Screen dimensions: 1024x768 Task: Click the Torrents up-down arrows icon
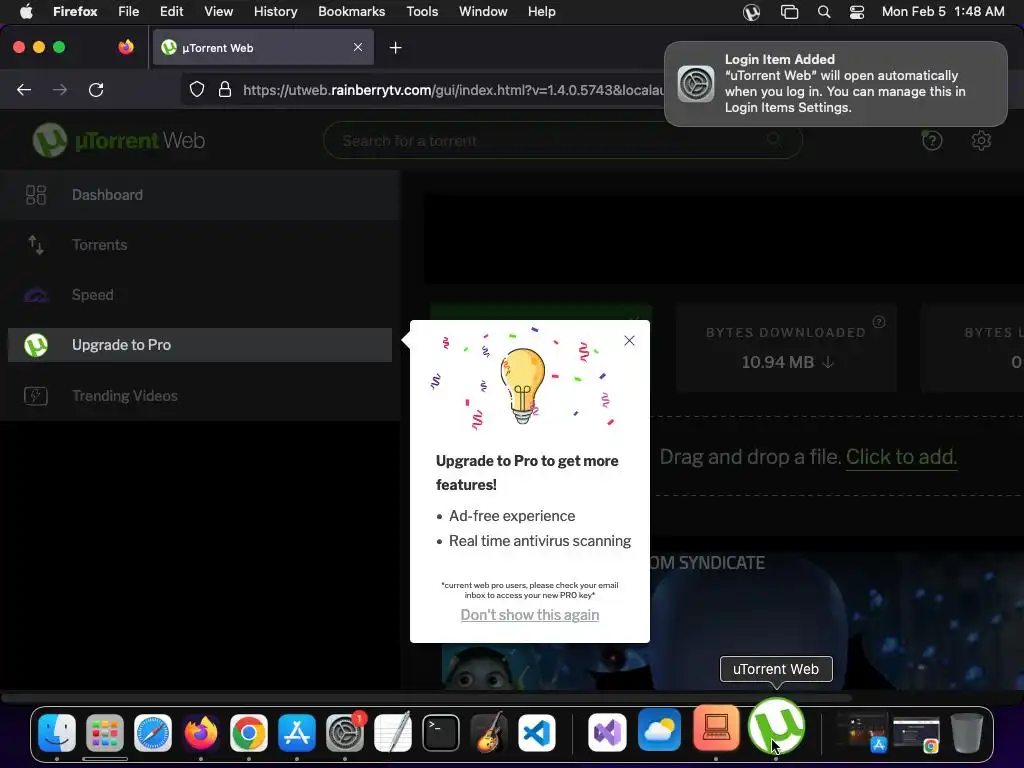coord(36,245)
